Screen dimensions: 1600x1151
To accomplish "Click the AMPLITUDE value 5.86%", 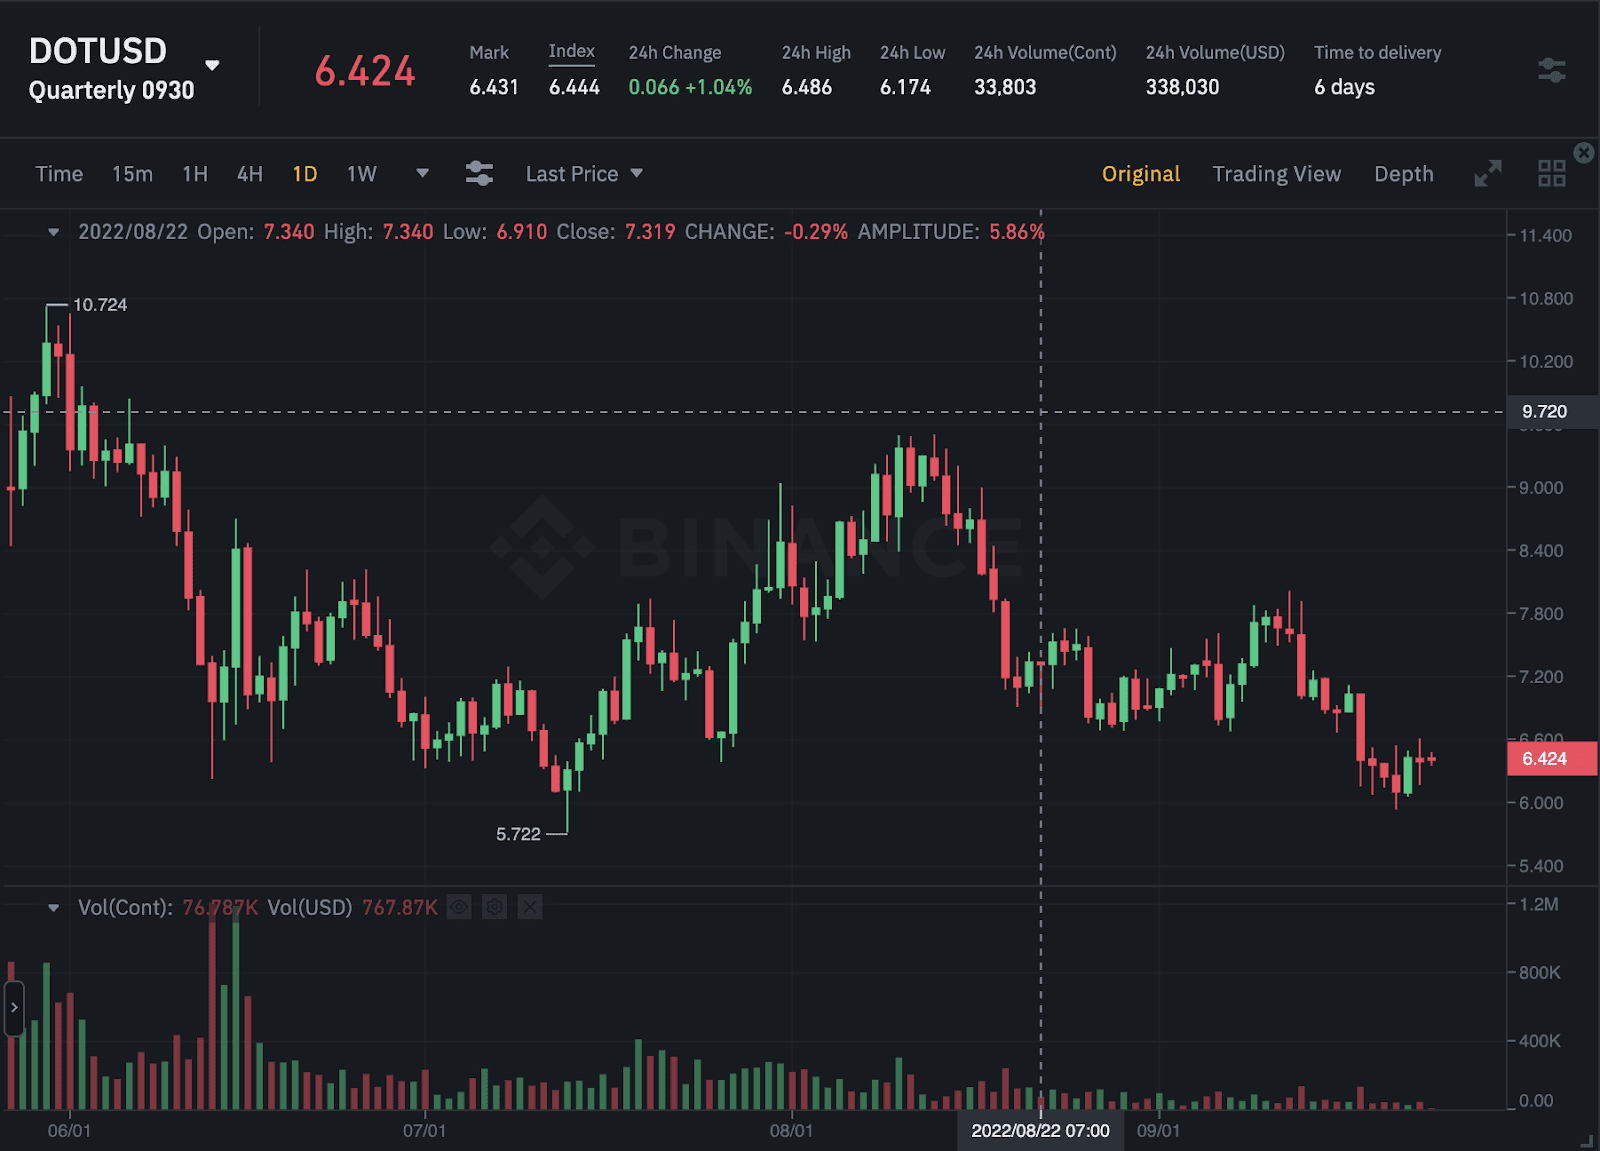I will pyautogui.click(x=1017, y=232).
